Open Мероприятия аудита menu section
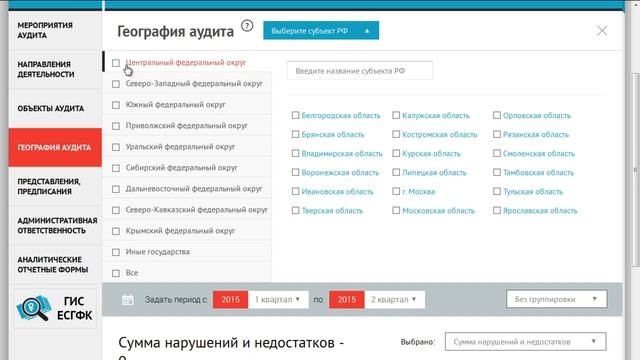 click(x=55, y=30)
